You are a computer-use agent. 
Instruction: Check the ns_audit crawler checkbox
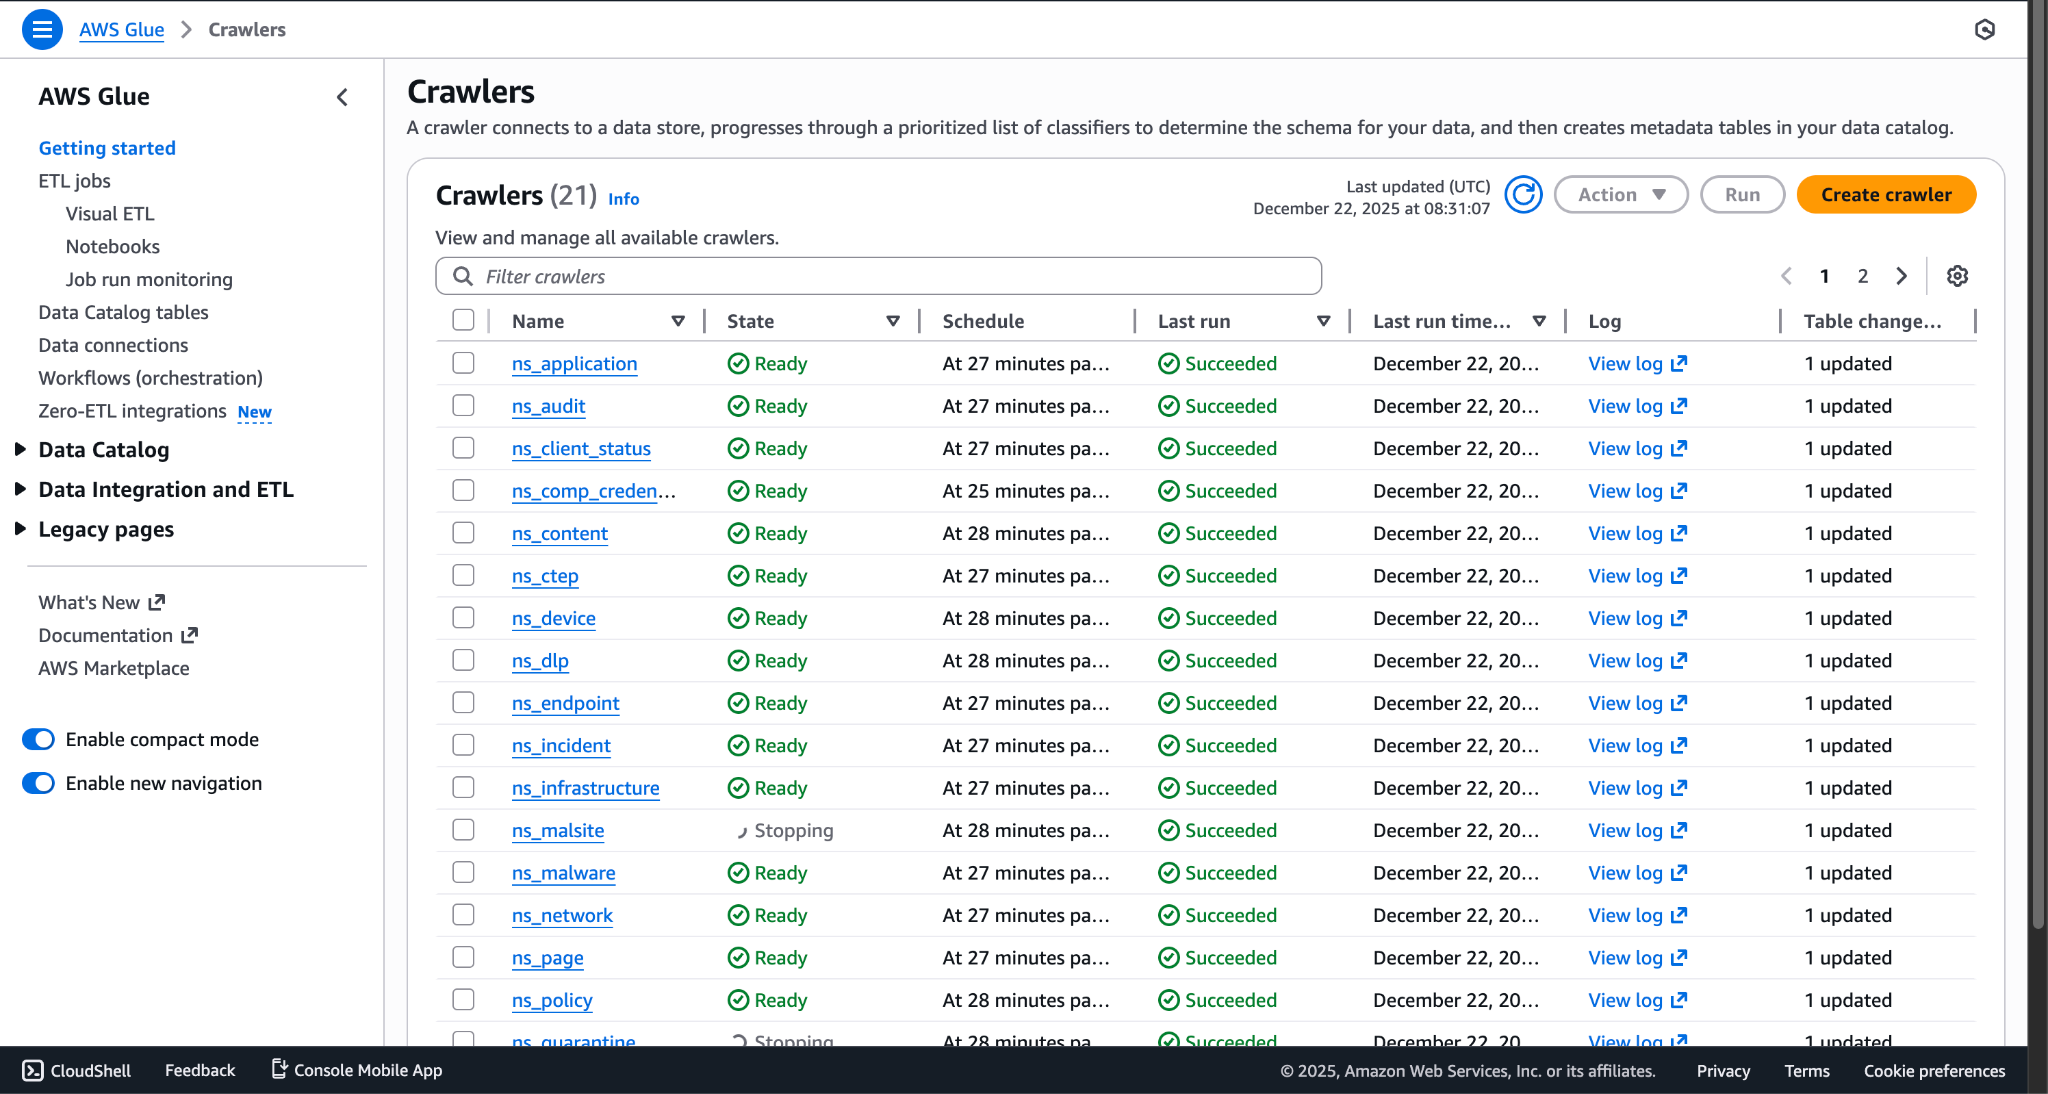tap(463, 405)
